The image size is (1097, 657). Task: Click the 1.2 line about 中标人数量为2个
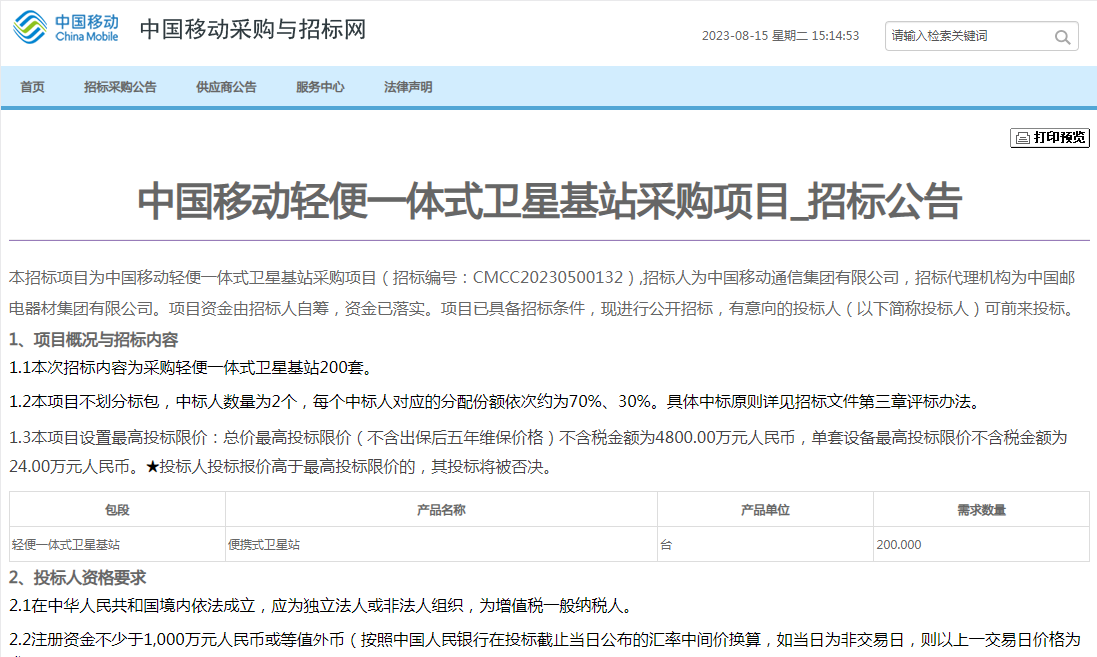coord(497,402)
